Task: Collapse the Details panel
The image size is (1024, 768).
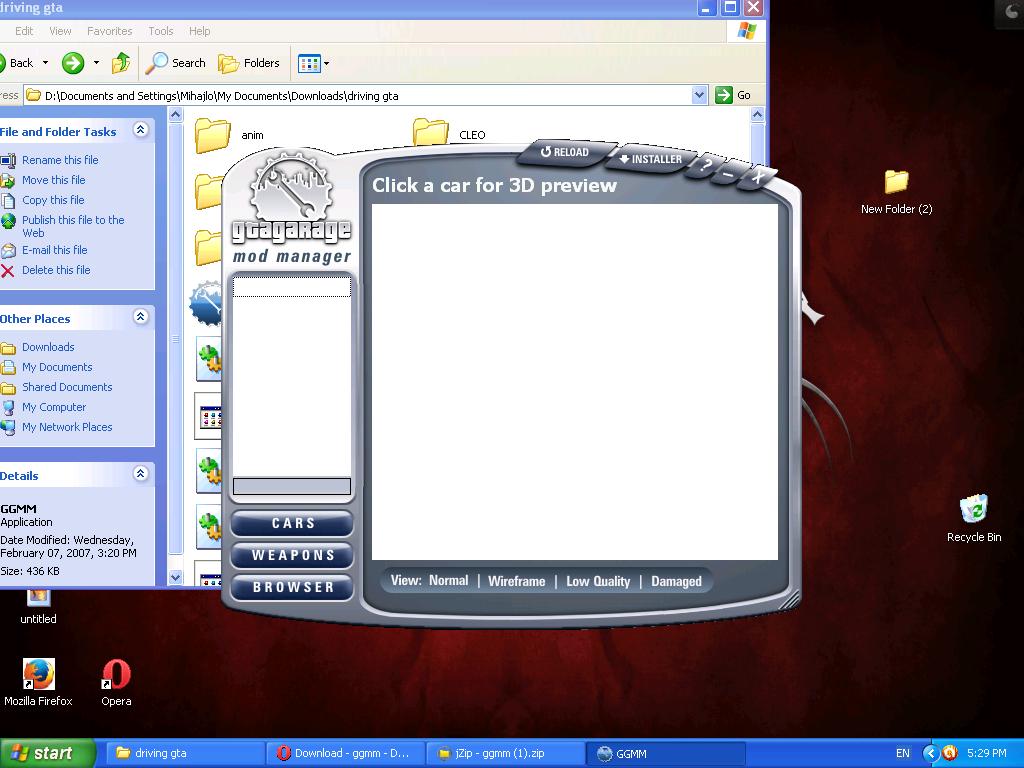Action: point(140,473)
